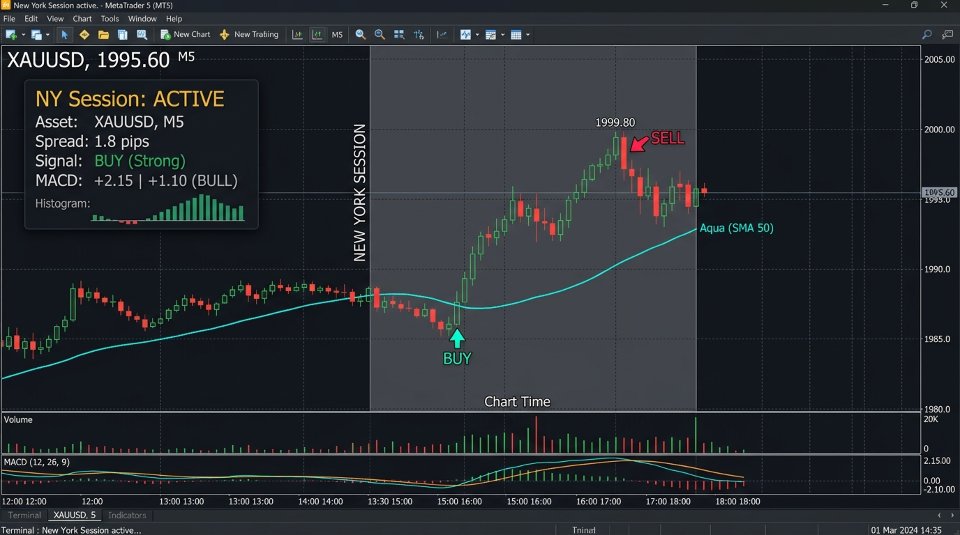Click the Aqua (SMA 50) label
960x535 pixels.
pos(737,228)
